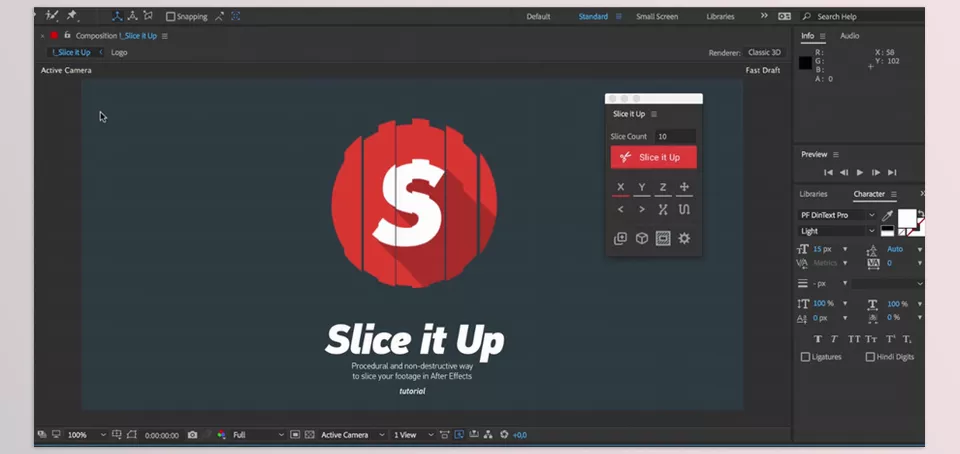960x454 pixels.
Task: Enable the Ligatures checkbox
Action: point(806,357)
